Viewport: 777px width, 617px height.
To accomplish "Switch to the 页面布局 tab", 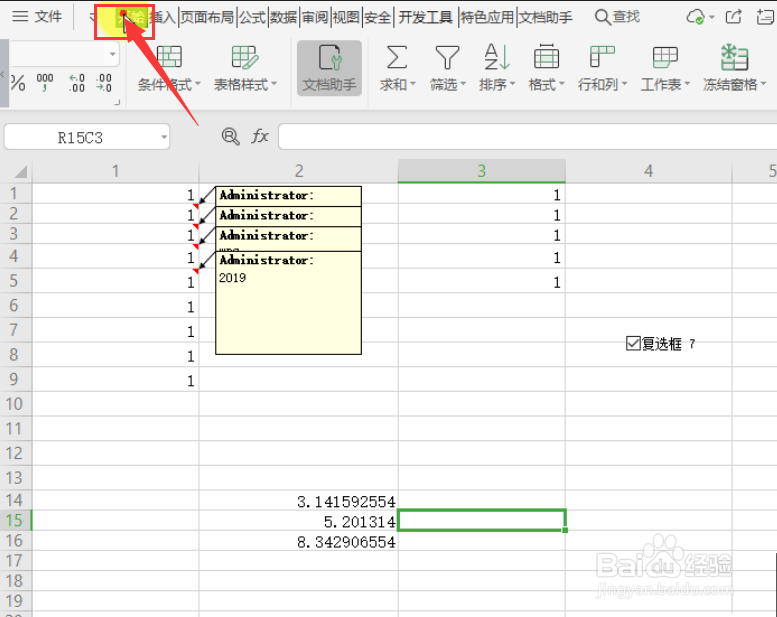I will point(207,17).
